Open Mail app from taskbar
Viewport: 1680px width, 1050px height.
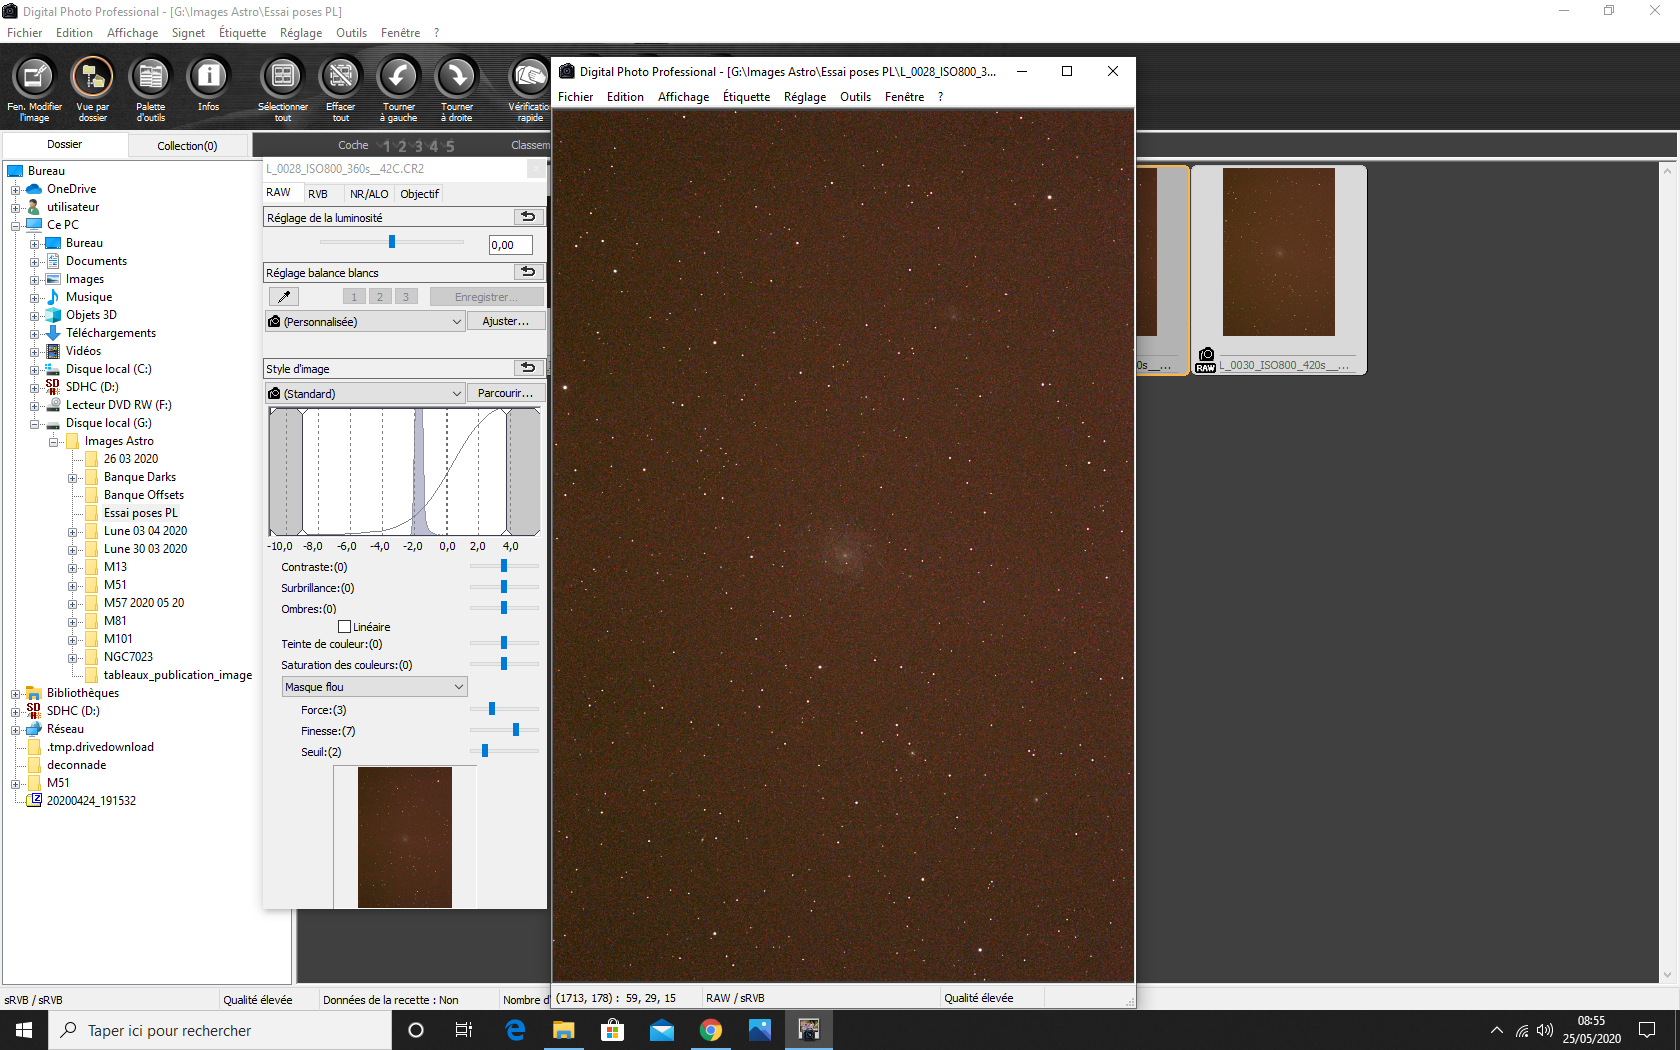[662, 1030]
